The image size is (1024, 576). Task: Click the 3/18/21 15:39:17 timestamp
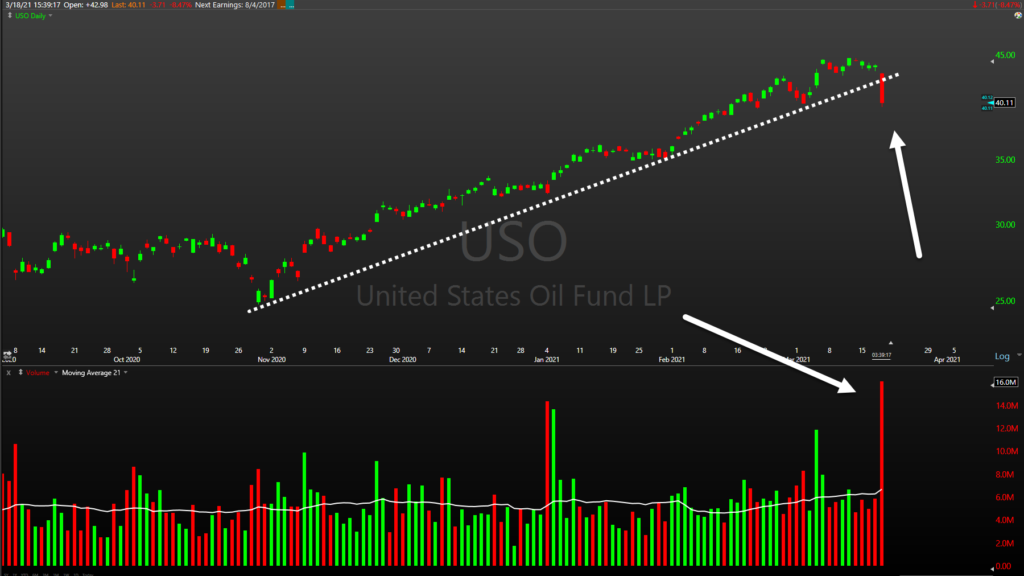click(33, 5)
